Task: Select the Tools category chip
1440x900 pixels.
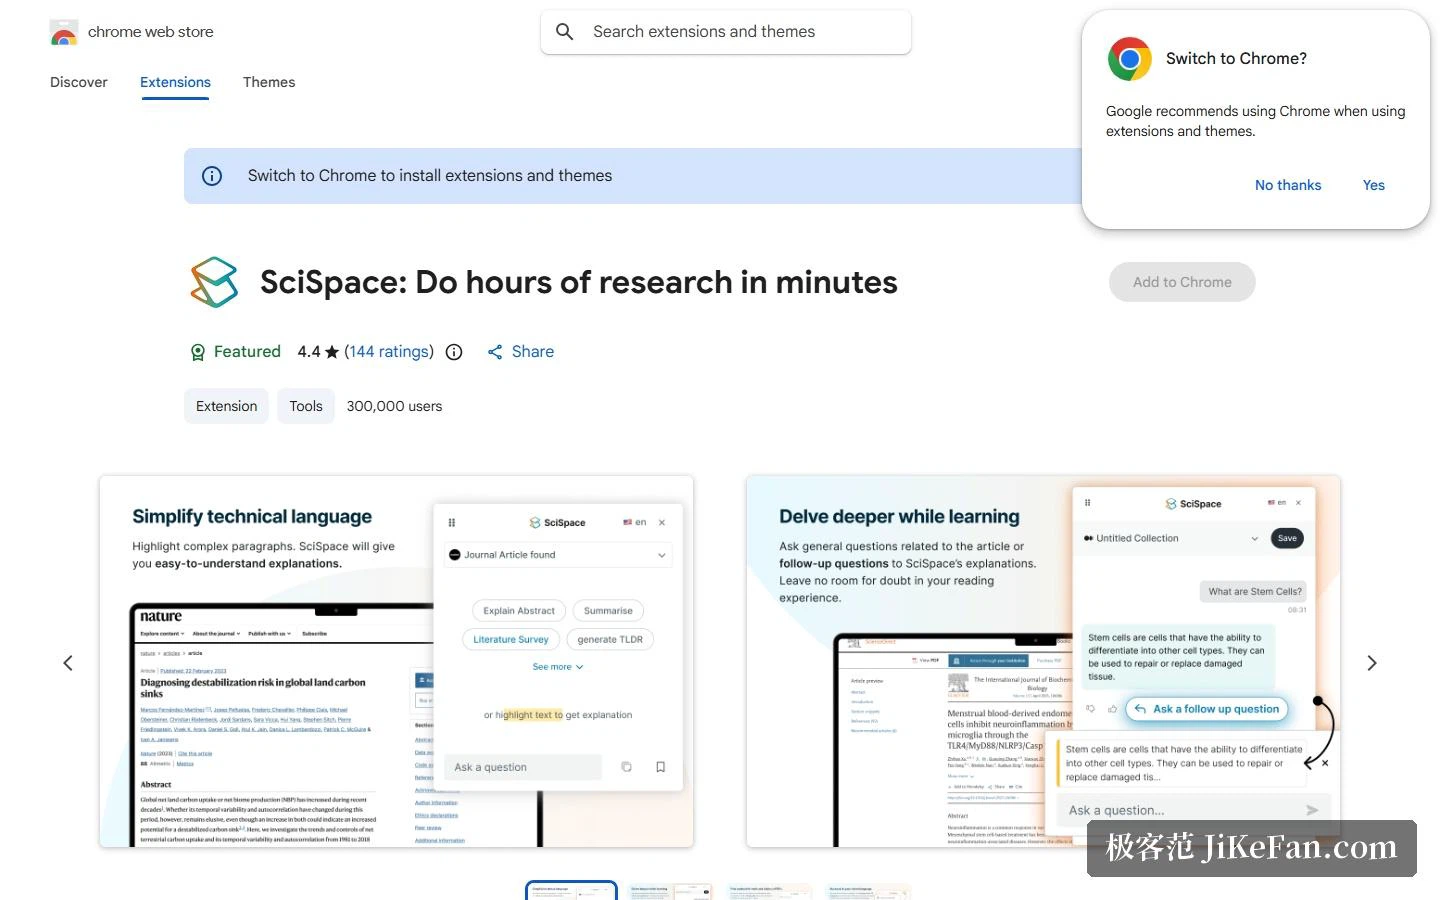Action: click(306, 406)
